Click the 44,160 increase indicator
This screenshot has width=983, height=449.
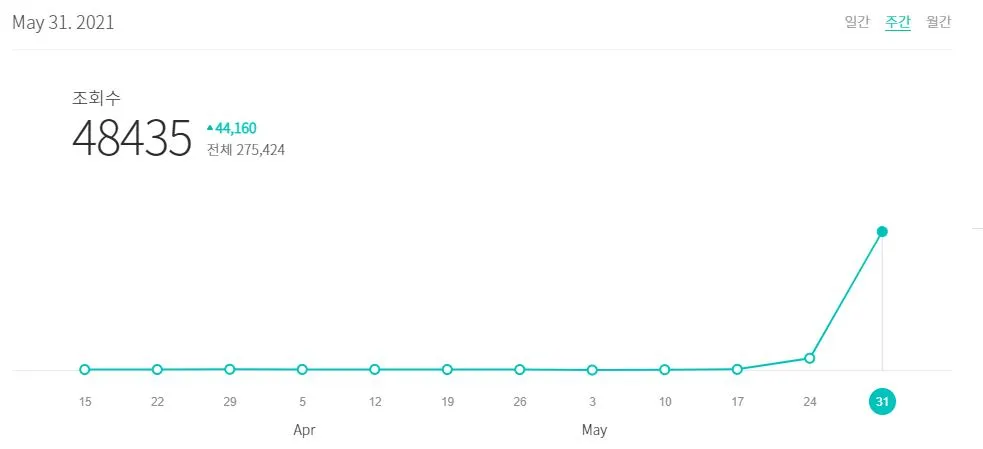pyautogui.click(x=231, y=129)
